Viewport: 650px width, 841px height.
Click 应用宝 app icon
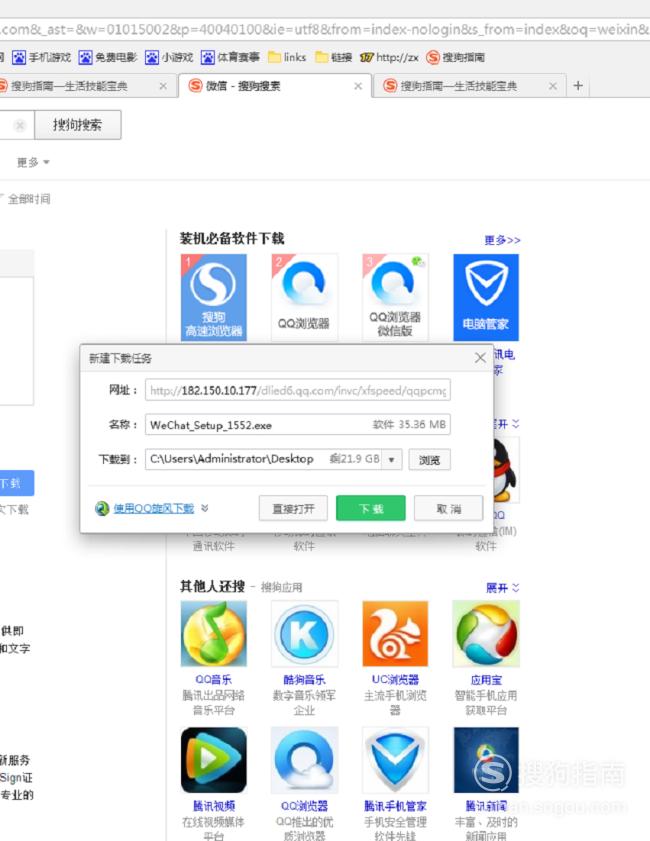point(486,633)
